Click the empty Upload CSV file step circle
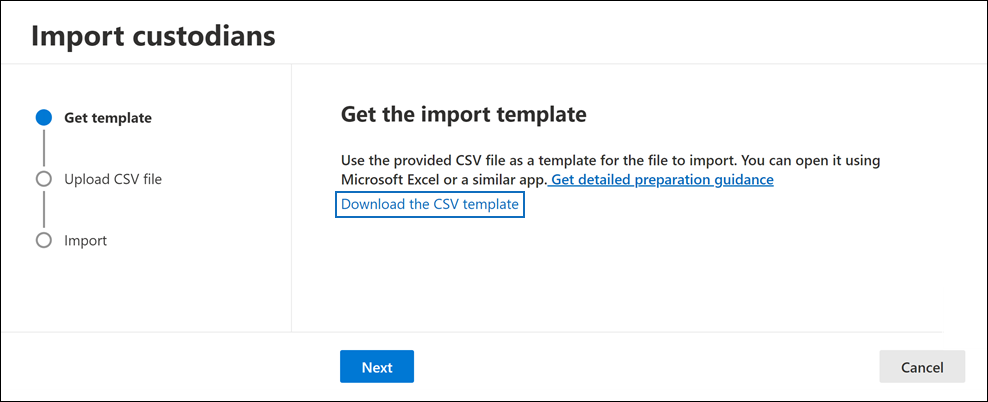The width and height of the screenshot is (988, 402). pyautogui.click(x=43, y=179)
